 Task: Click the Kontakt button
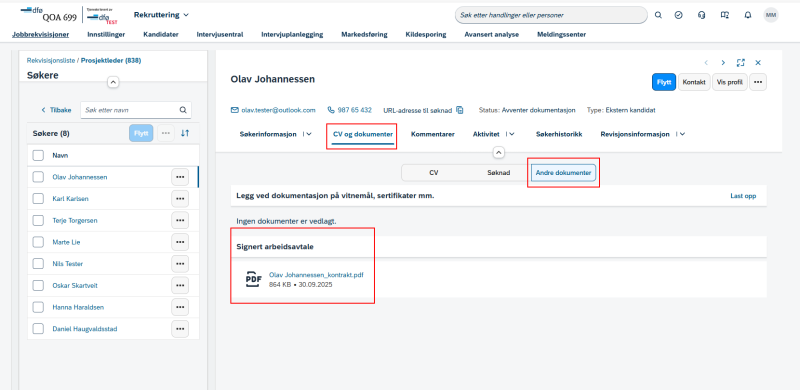point(694,82)
